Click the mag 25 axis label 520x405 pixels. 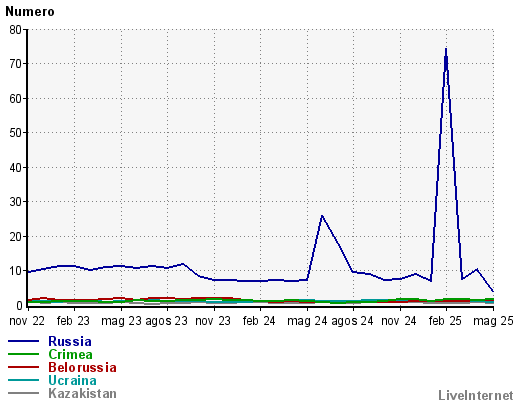click(x=493, y=321)
